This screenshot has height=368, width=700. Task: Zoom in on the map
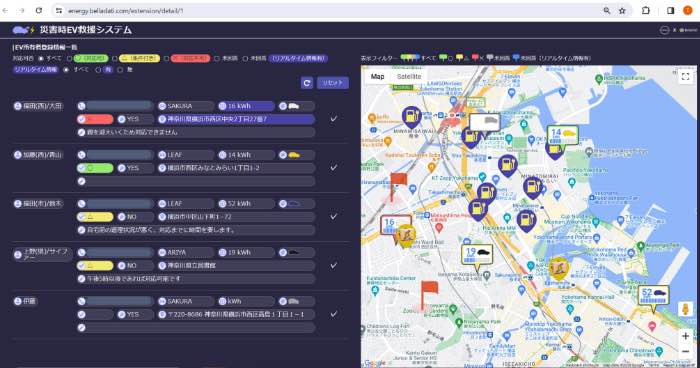point(685,336)
